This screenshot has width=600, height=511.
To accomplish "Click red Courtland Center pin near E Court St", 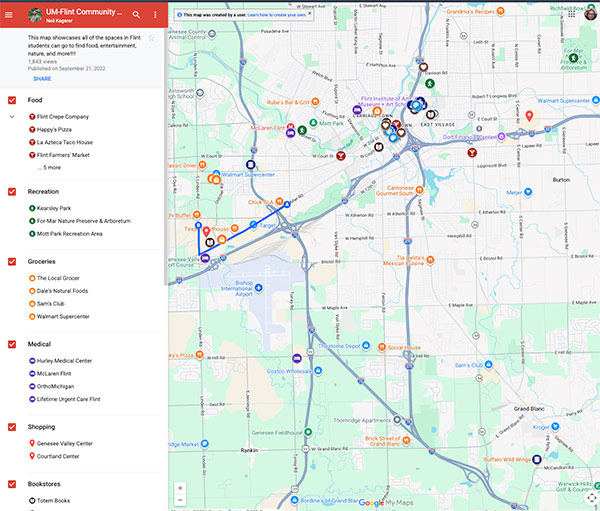I will 529,116.
